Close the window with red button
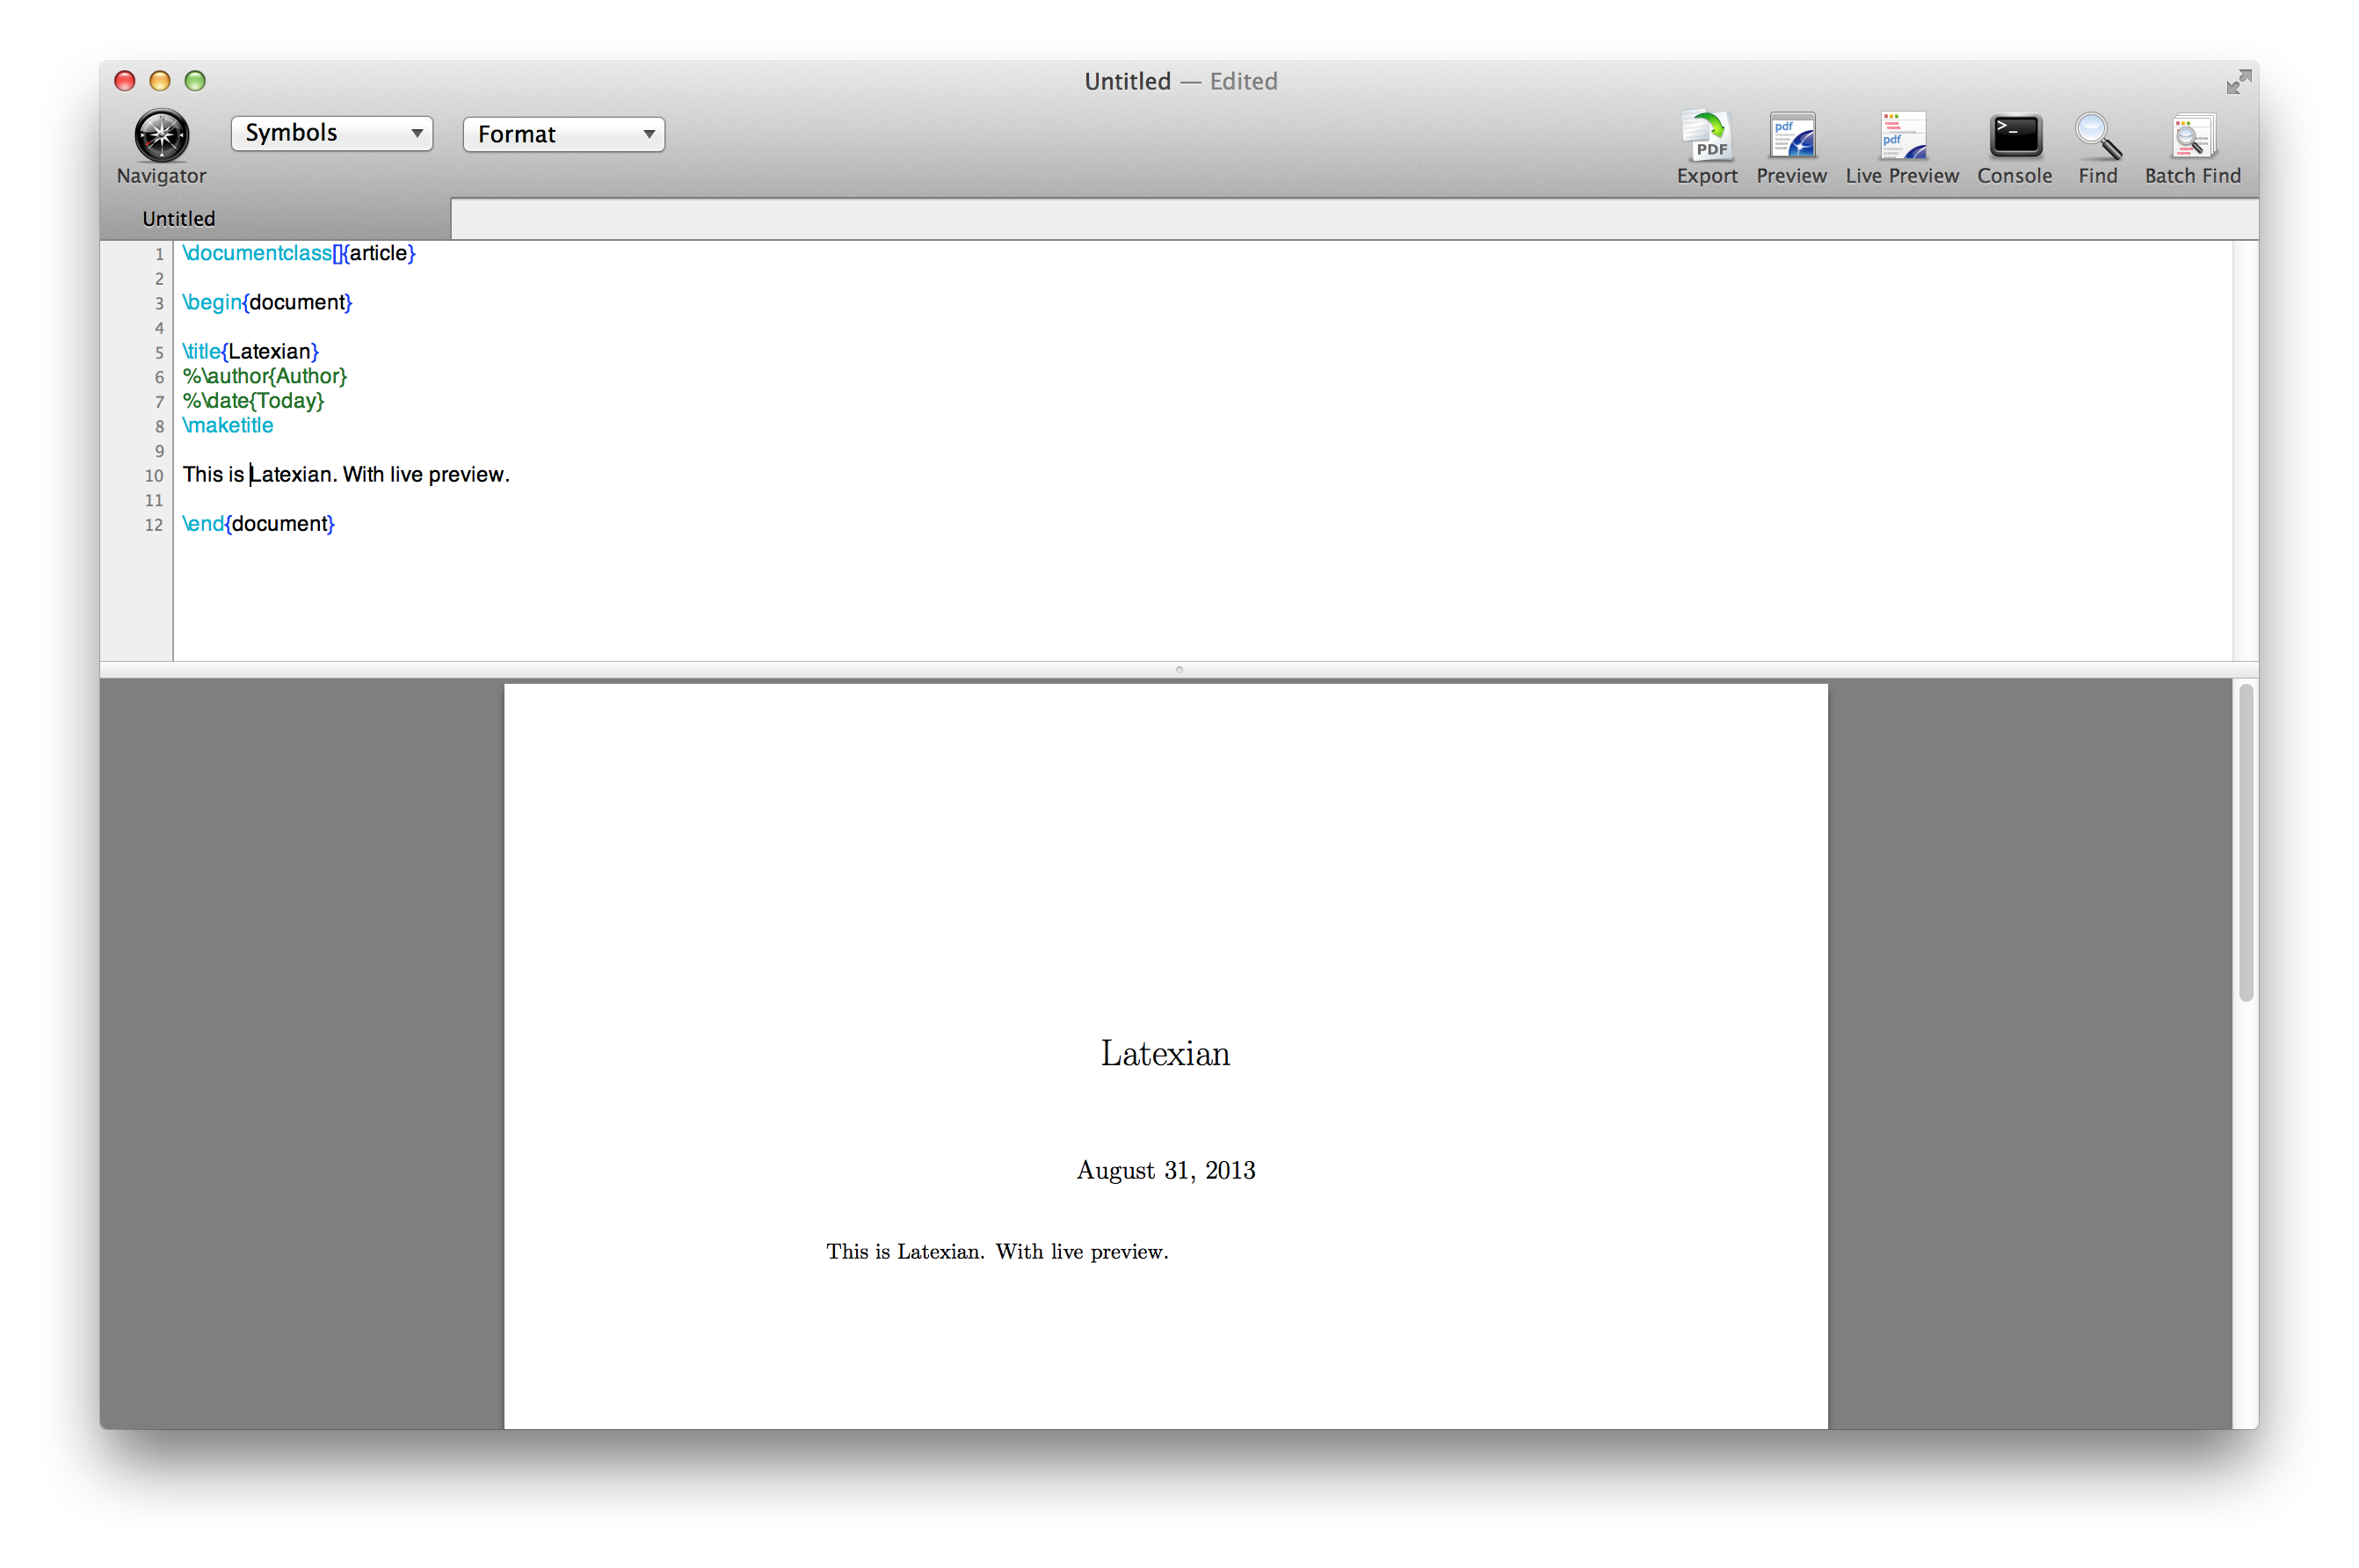This screenshot has height=1568, width=2359. coord(125,81)
